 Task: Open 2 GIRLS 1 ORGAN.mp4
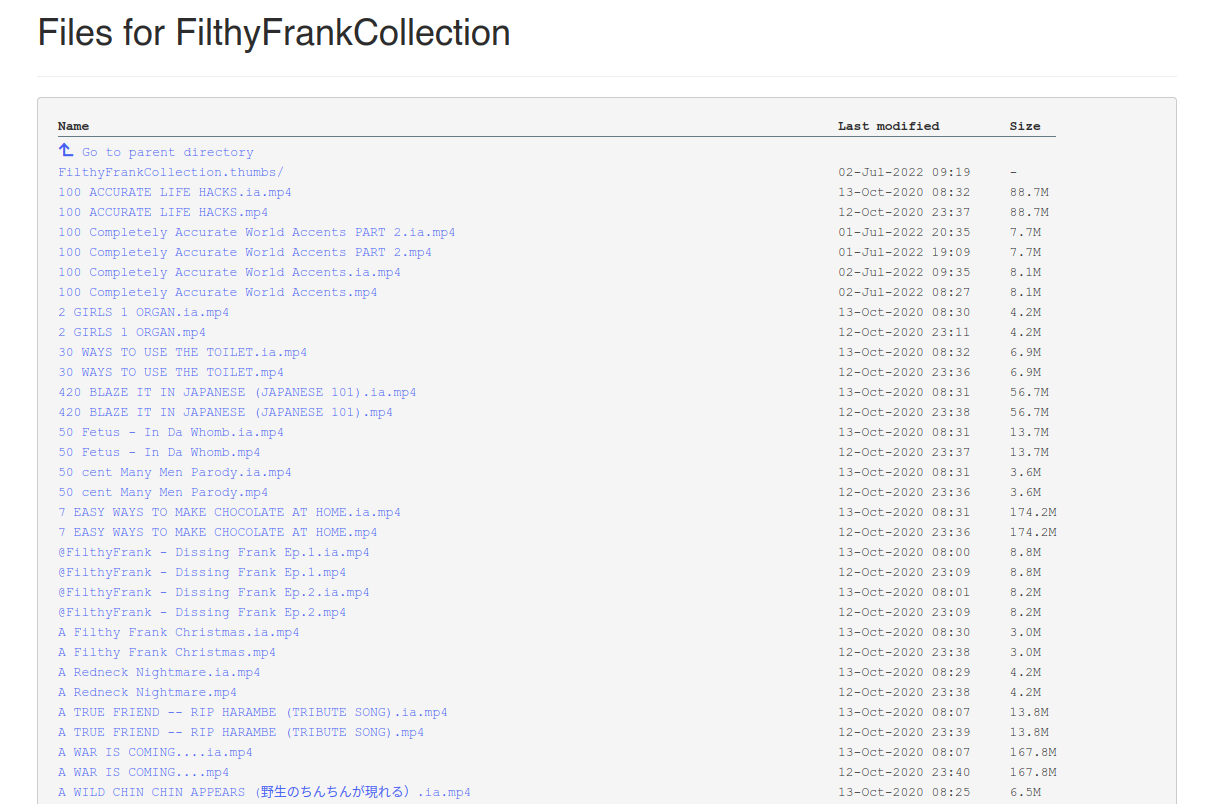point(132,332)
